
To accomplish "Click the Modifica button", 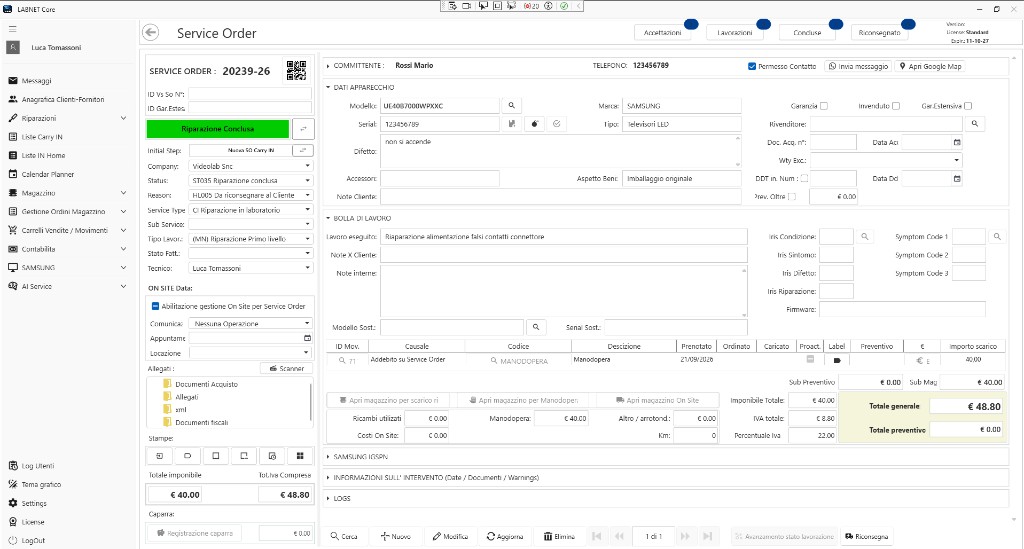I will (450, 537).
